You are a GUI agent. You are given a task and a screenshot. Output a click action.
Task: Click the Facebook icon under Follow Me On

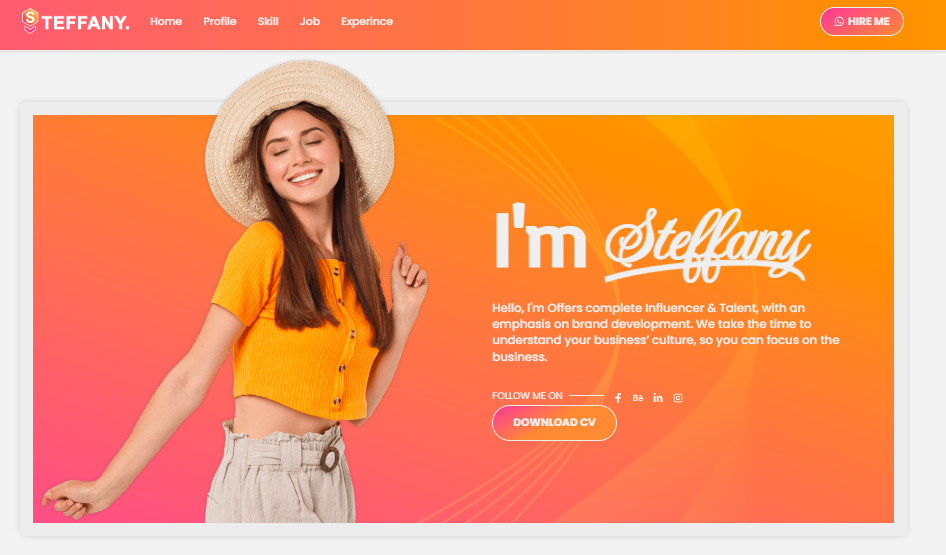pos(618,398)
